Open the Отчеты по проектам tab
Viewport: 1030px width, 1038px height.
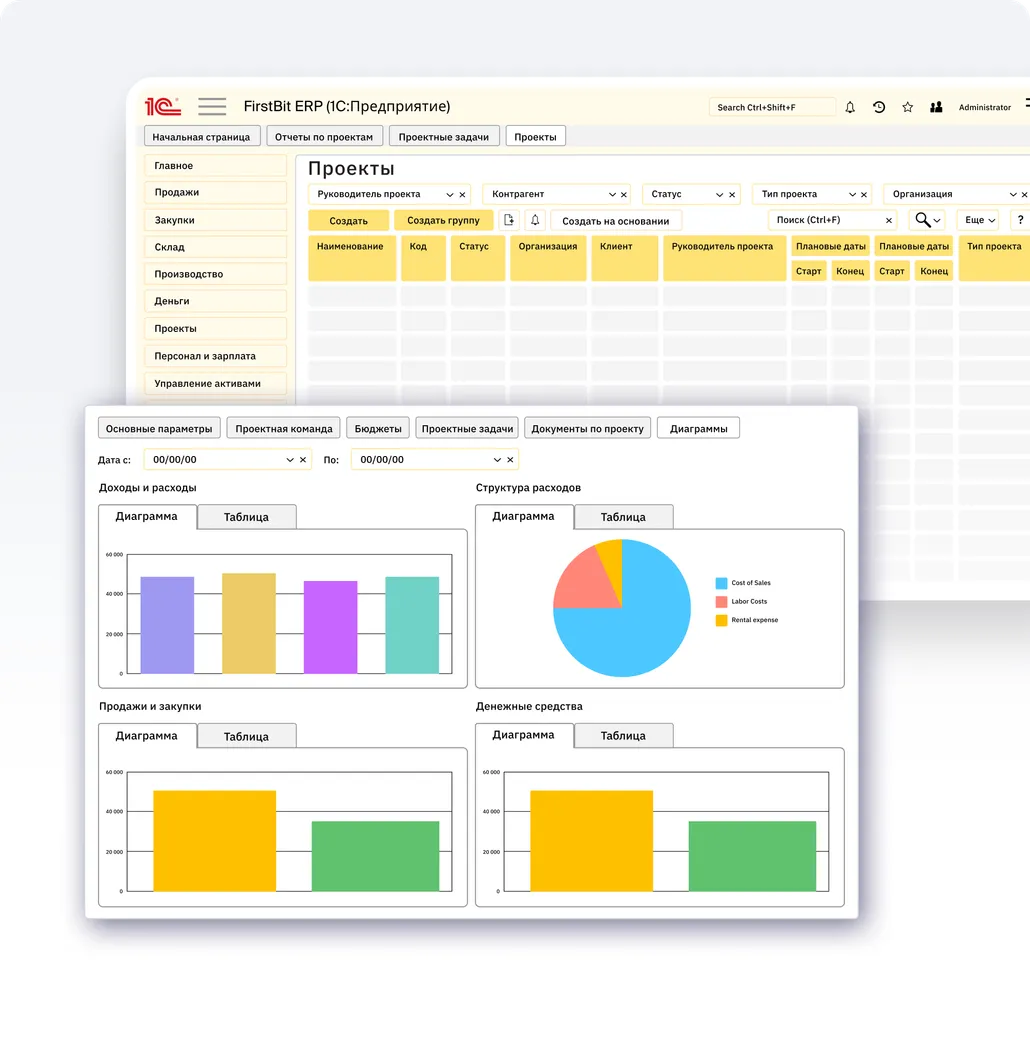(324, 137)
